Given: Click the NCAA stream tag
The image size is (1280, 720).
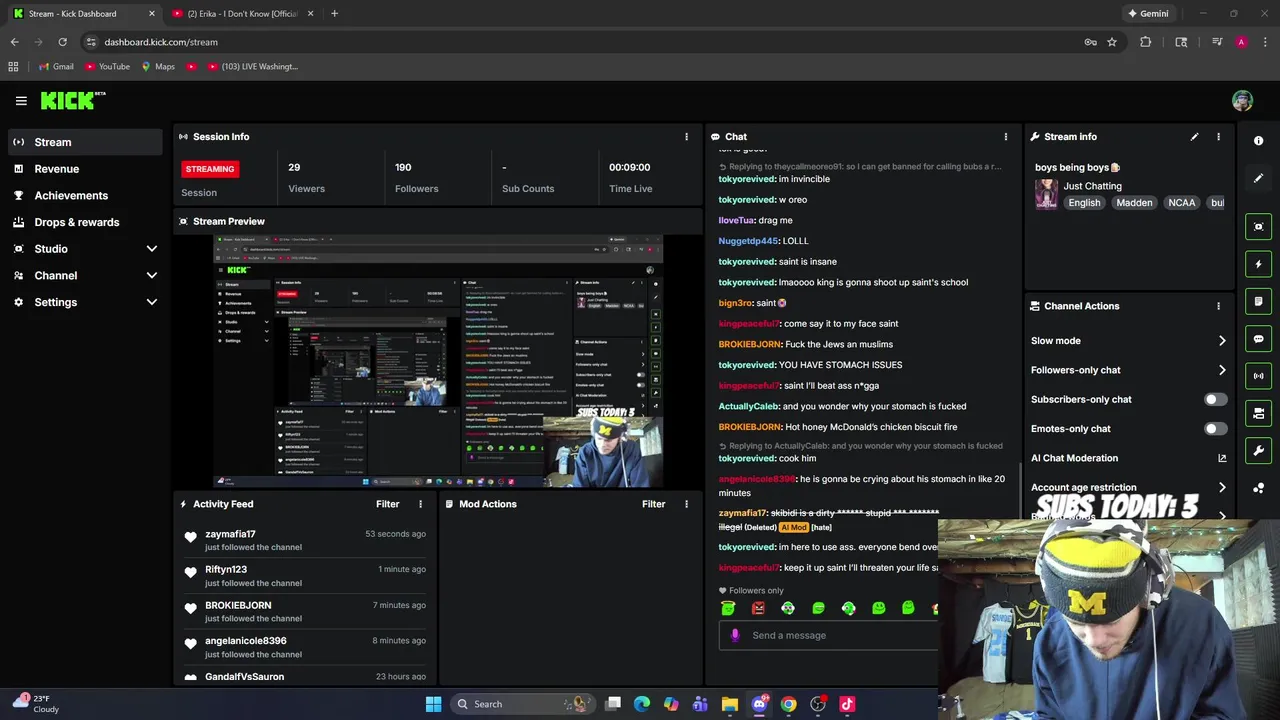Looking at the screenshot, I should click(x=1181, y=203).
